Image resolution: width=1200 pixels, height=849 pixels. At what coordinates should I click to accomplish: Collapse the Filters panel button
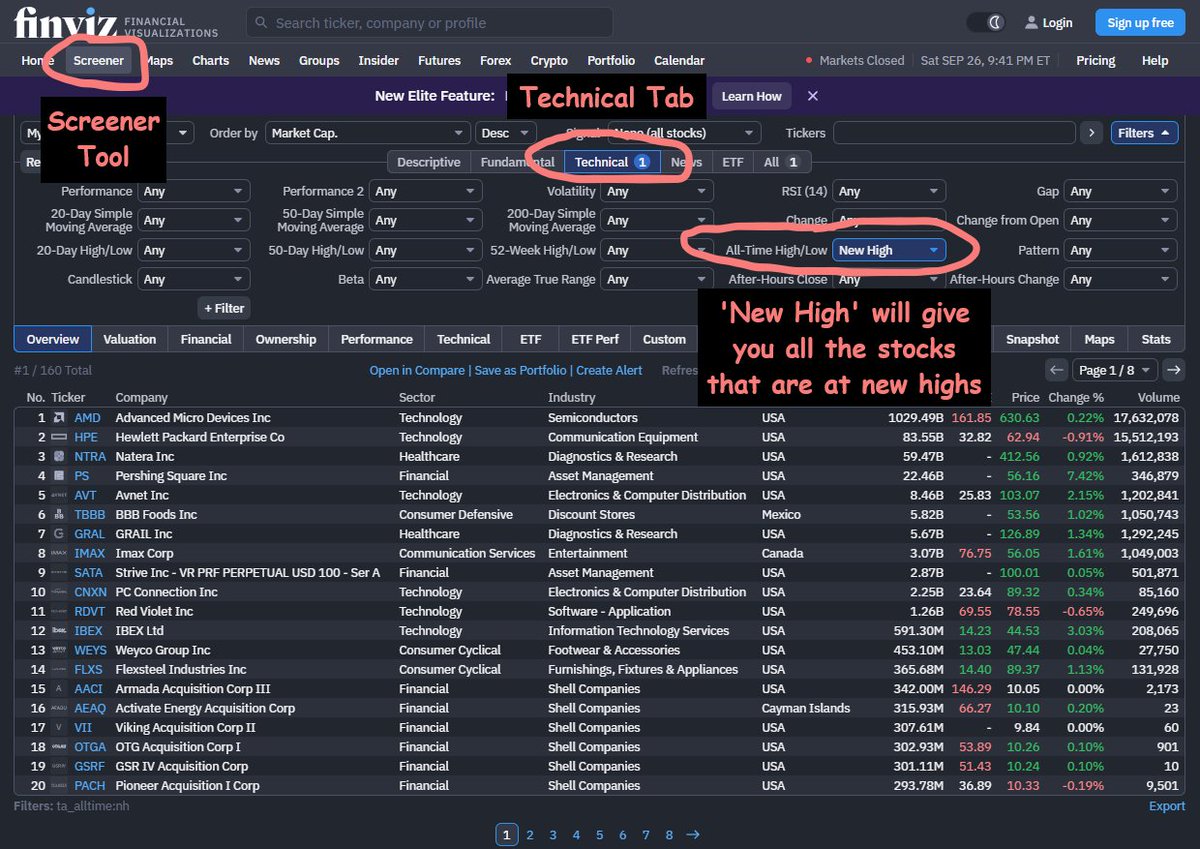1144,133
